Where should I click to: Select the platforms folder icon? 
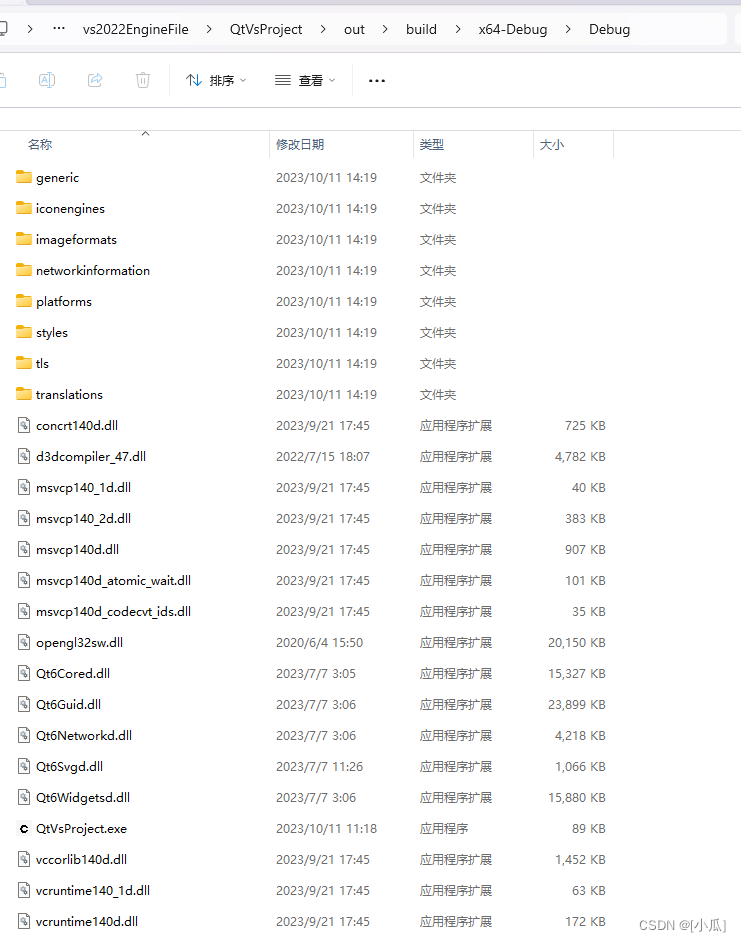pyautogui.click(x=24, y=301)
